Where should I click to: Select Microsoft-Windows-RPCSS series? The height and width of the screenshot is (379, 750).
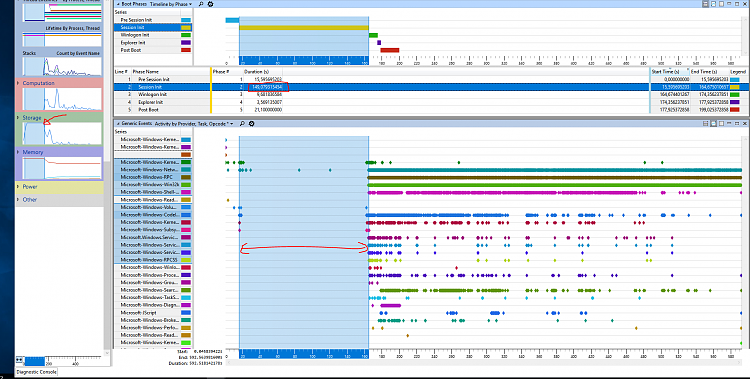(x=149, y=260)
